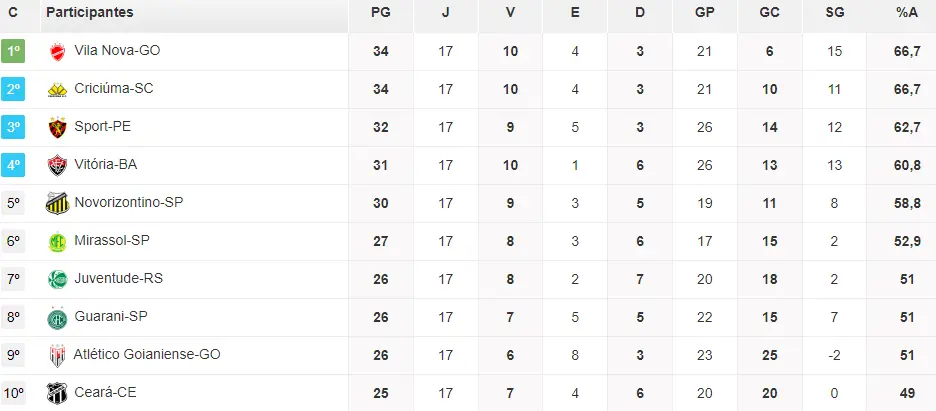Open the Atlético Goianiense-GO team link
The height and width of the screenshot is (411, 936).
(146, 355)
